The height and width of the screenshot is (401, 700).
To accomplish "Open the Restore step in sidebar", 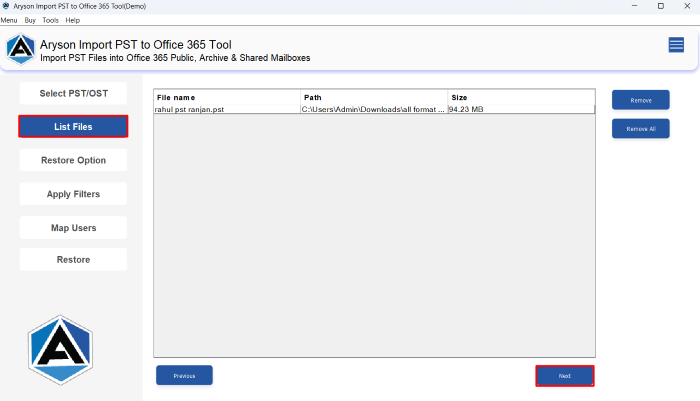I will pos(73,259).
